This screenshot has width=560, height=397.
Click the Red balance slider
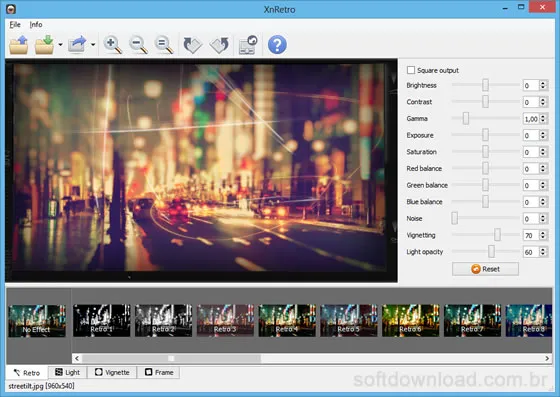pos(485,168)
